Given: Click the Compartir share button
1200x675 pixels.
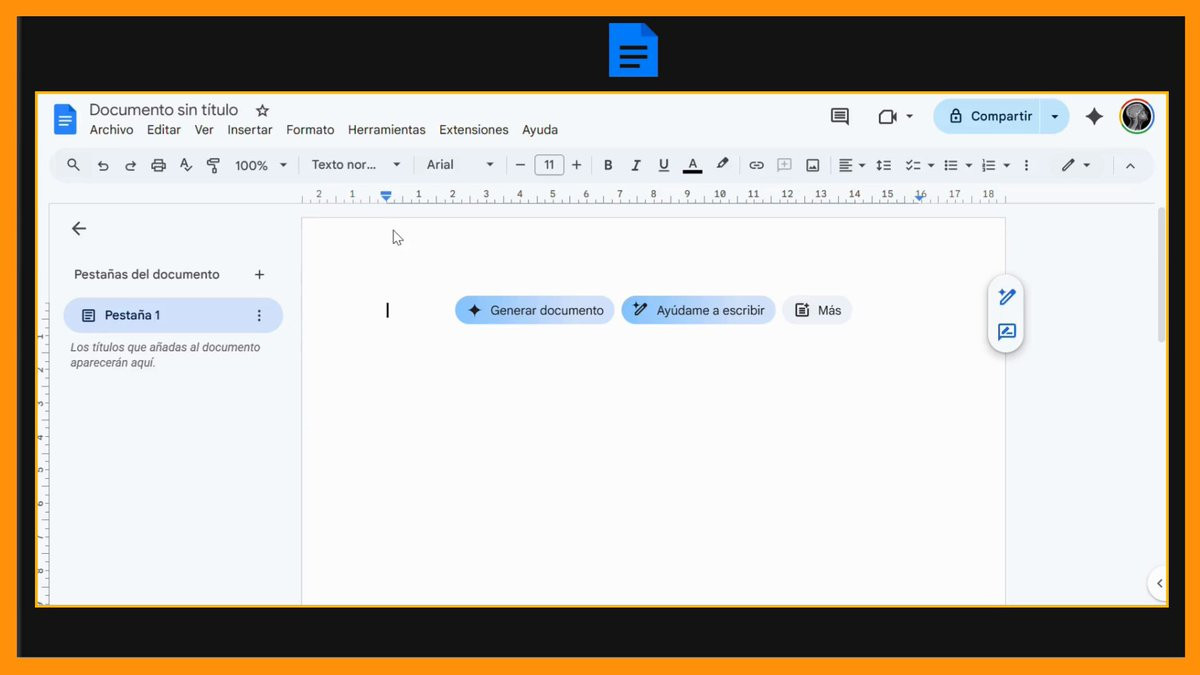Looking at the screenshot, I should [987, 117].
